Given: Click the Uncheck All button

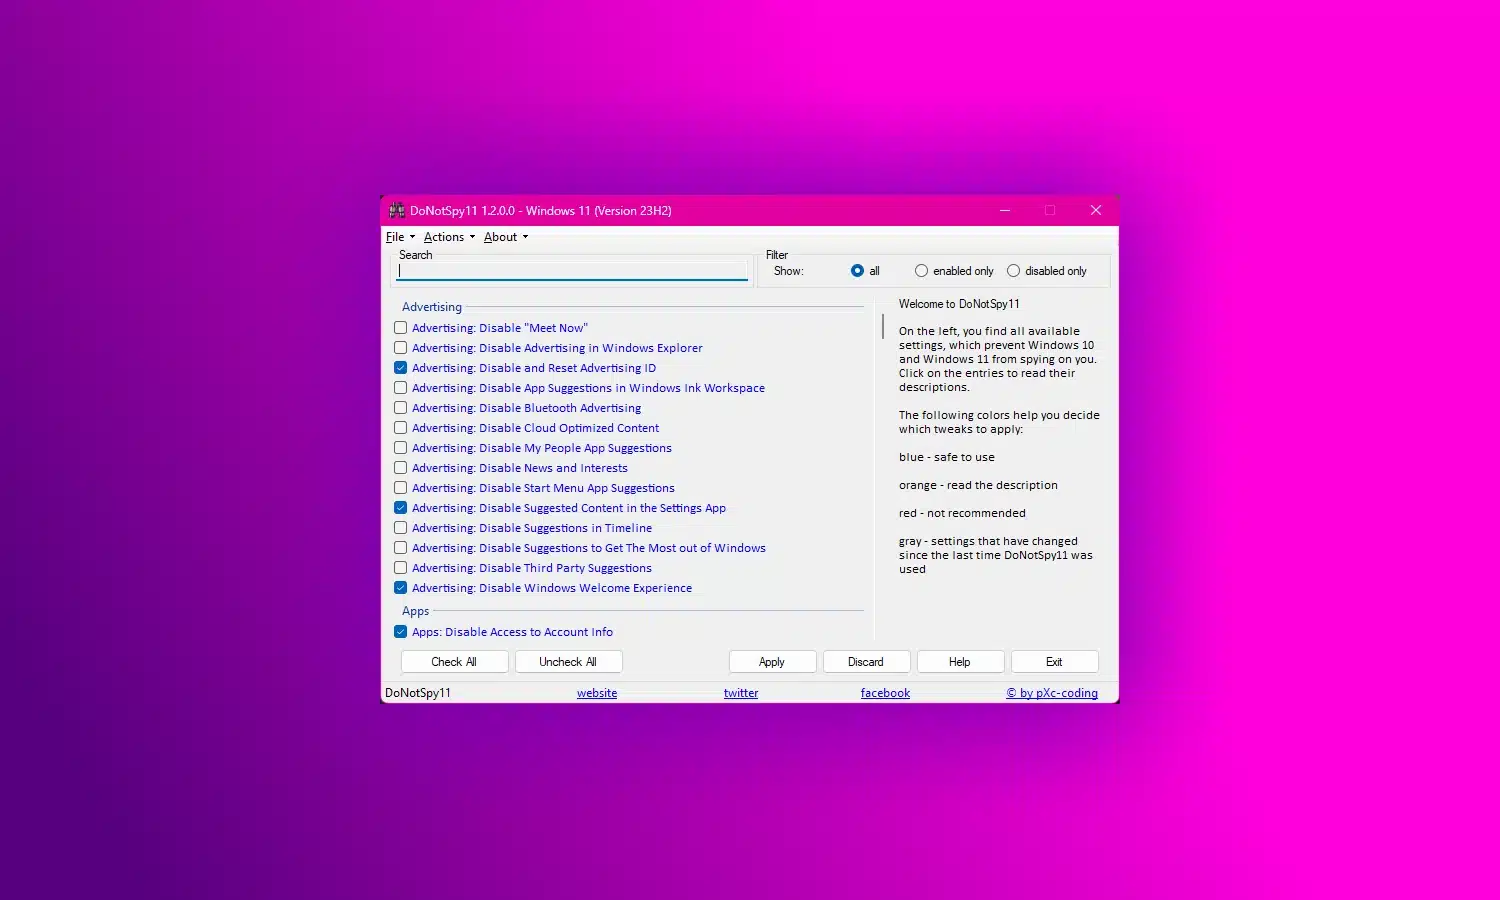Looking at the screenshot, I should point(568,662).
